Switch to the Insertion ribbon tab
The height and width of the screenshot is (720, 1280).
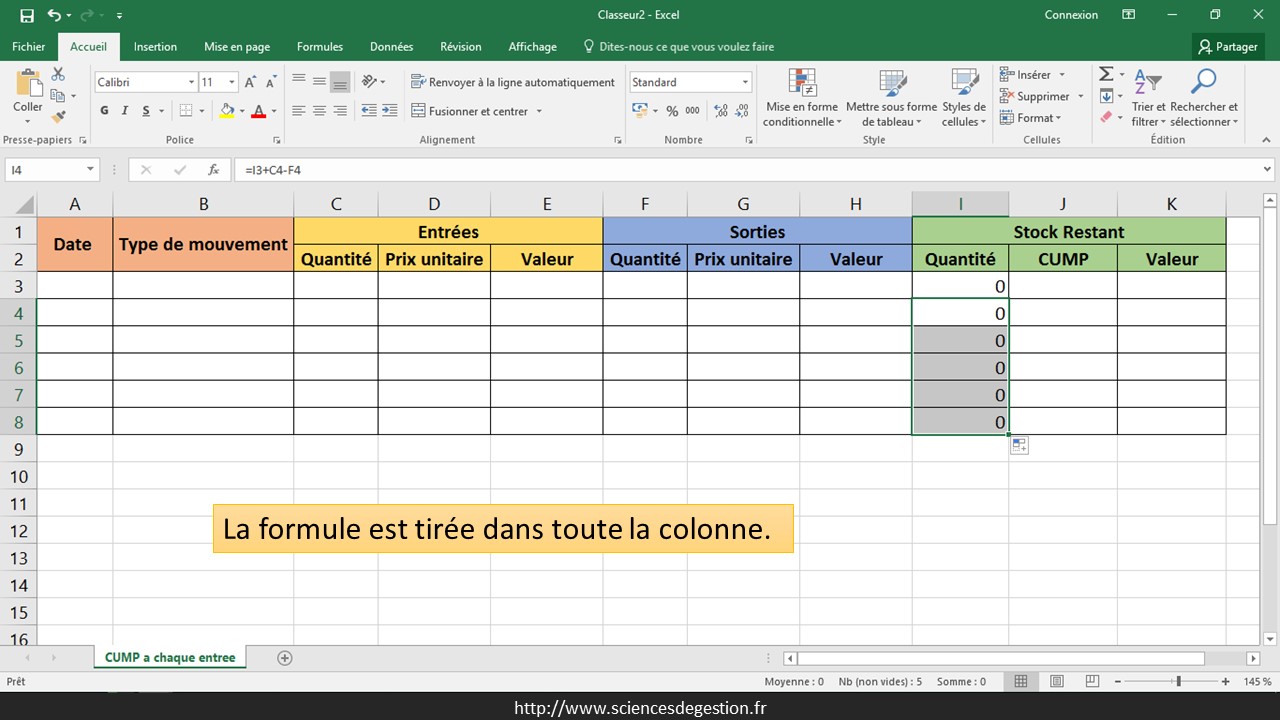[x=155, y=46]
